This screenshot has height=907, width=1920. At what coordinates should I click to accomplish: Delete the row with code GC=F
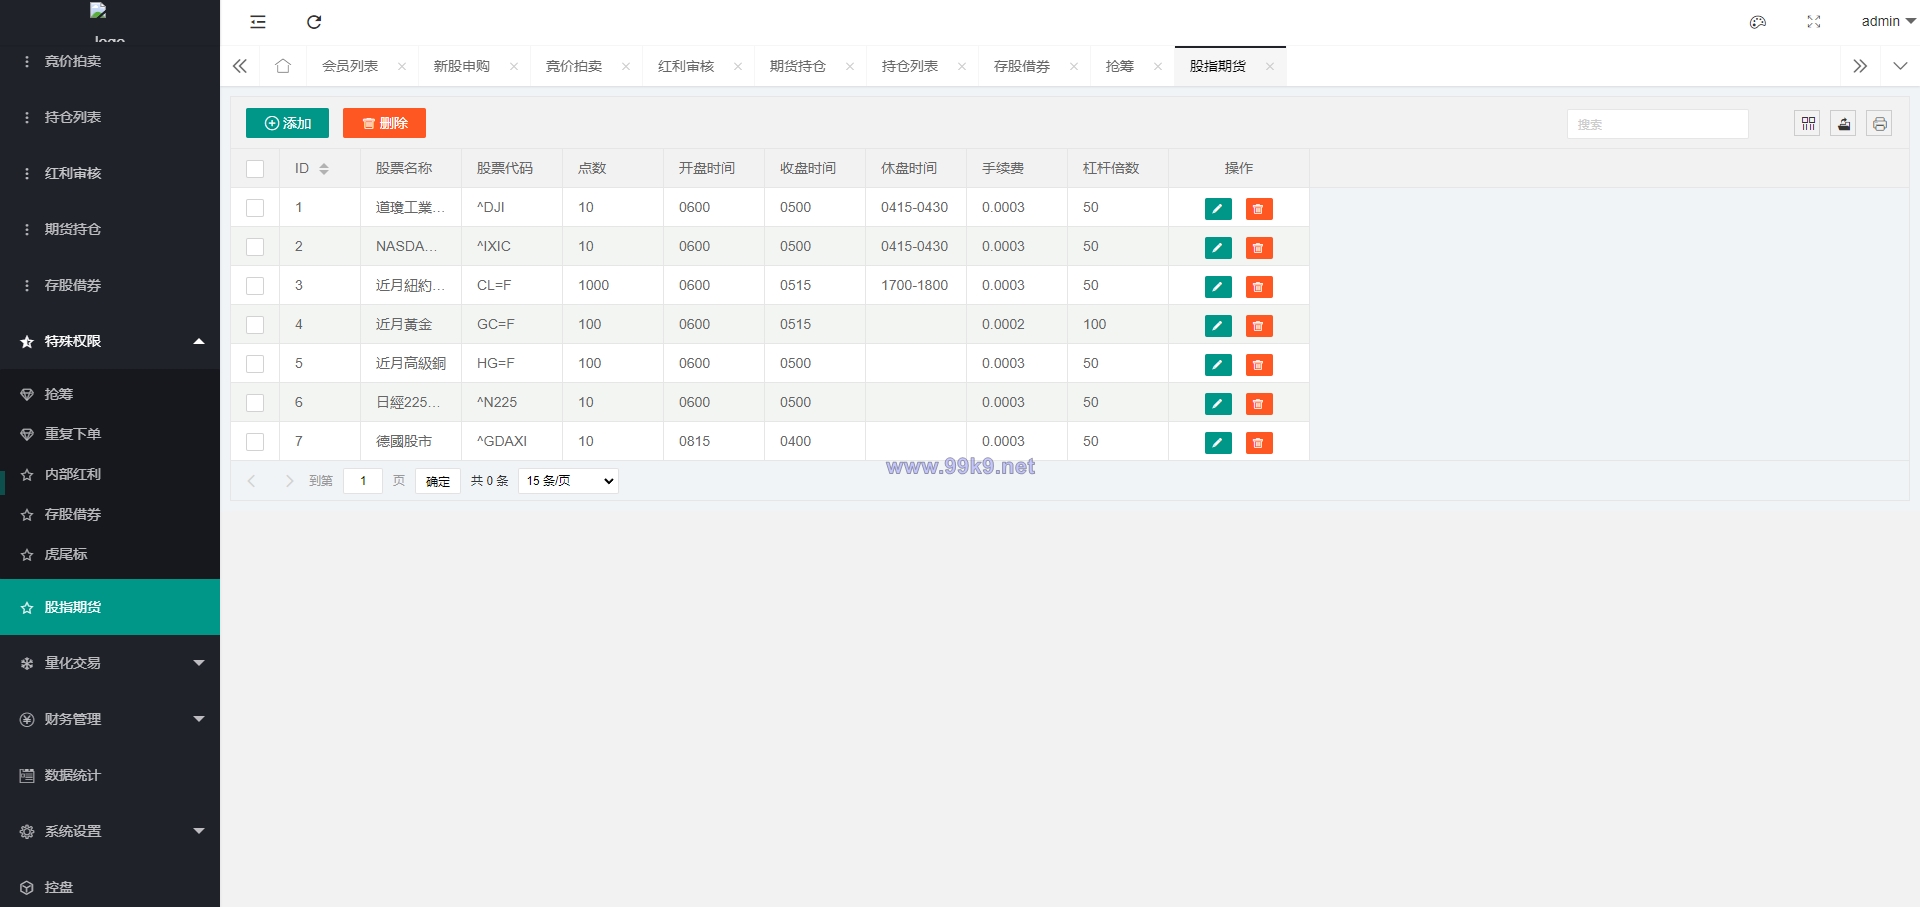point(1259,325)
